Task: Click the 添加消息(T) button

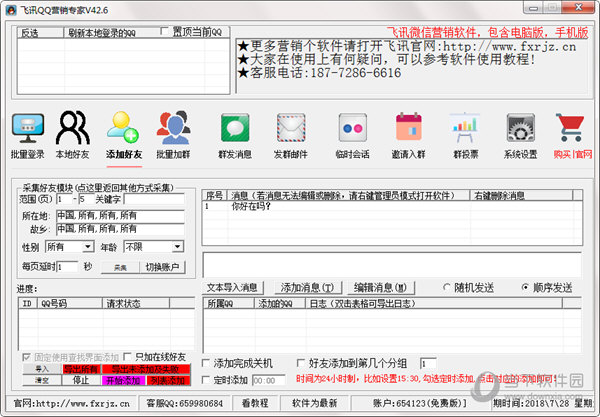Action: pyautogui.click(x=307, y=287)
